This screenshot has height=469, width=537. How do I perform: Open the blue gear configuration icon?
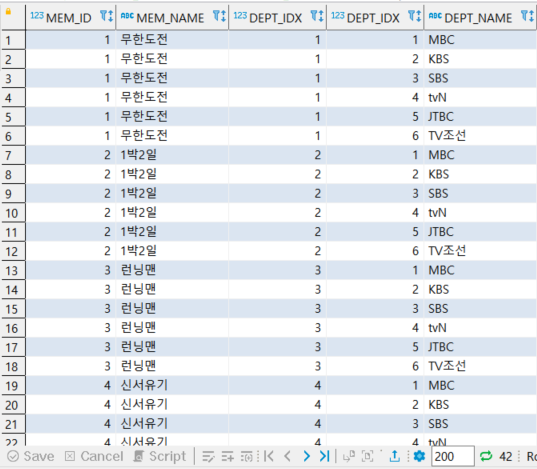click(x=419, y=456)
